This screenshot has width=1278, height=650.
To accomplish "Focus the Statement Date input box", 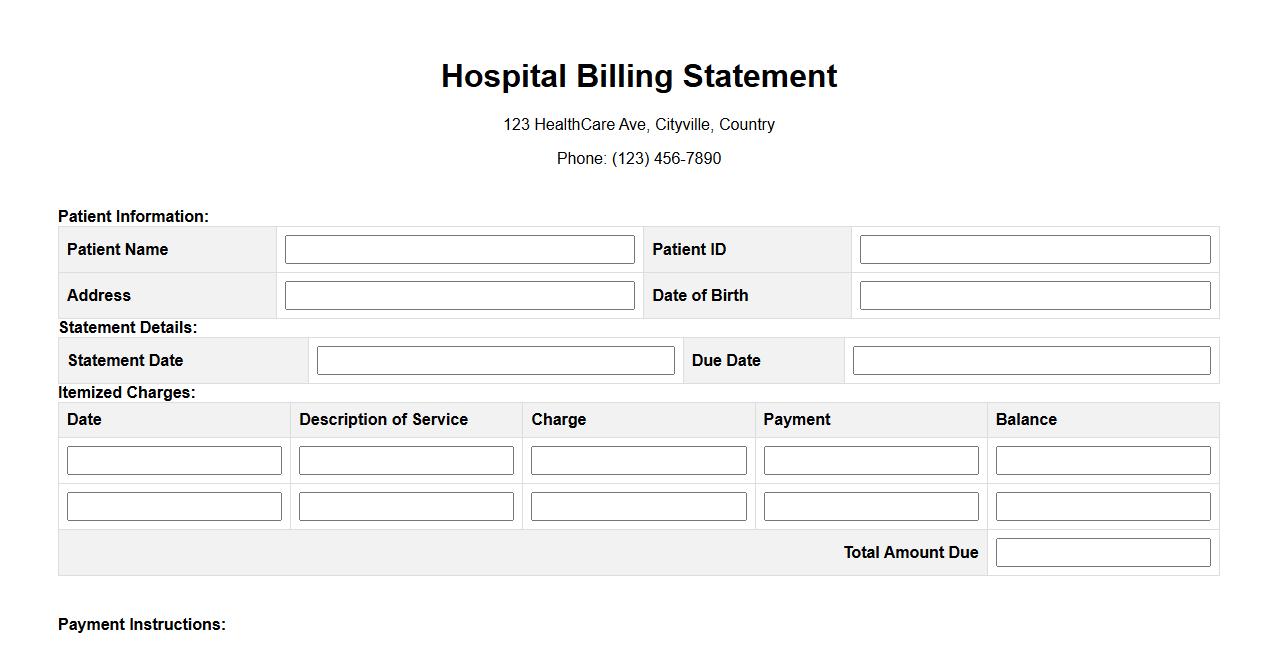I will tap(495, 361).
